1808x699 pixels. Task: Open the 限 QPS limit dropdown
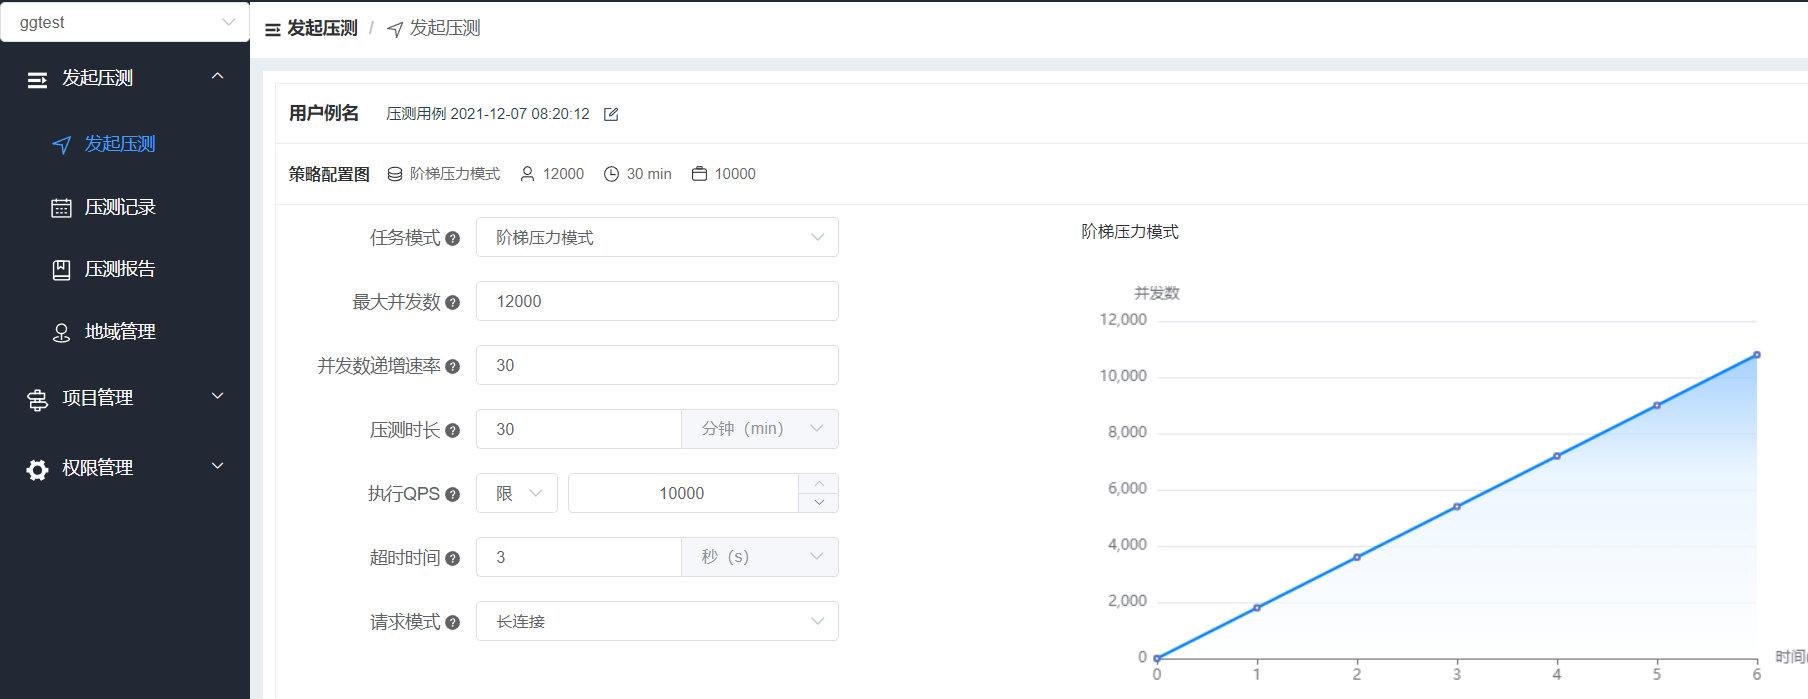point(517,493)
